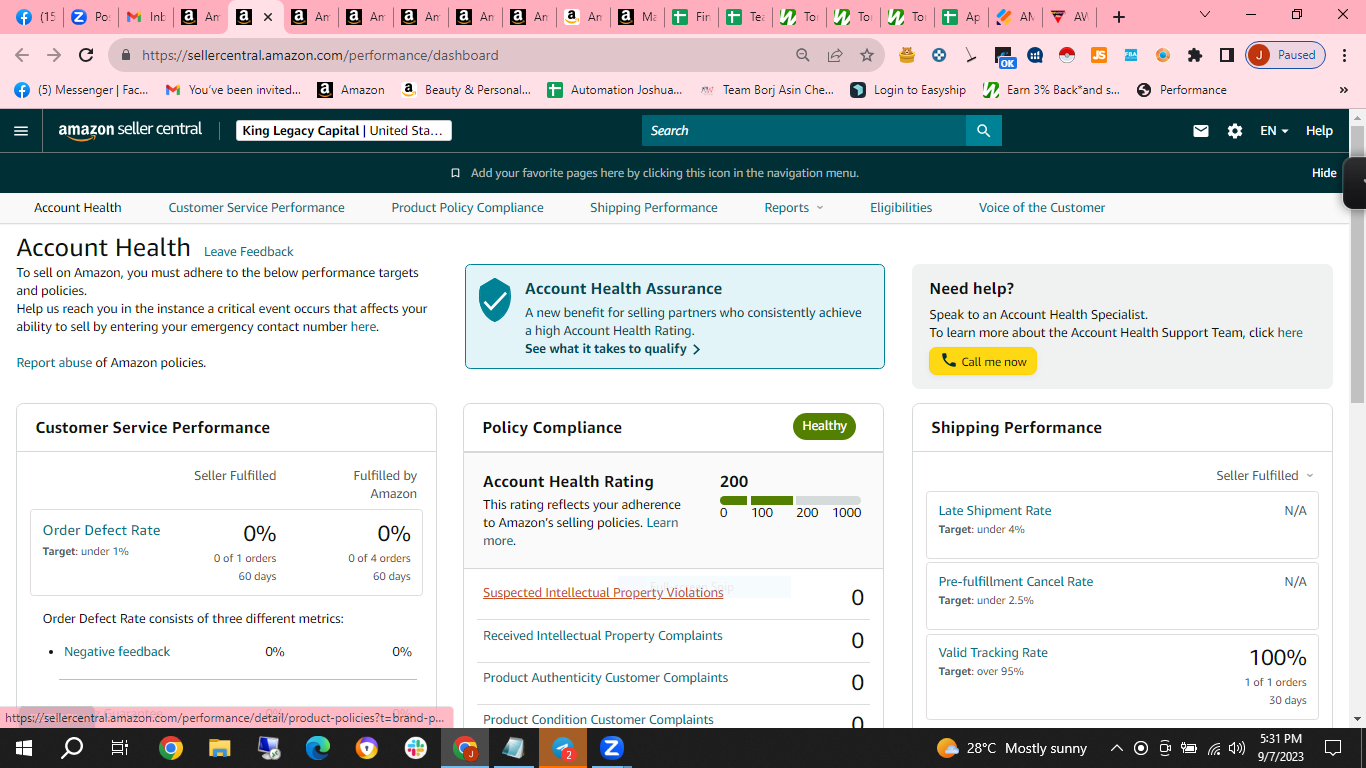Viewport: 1366px width, 768px height.
Task: Open the EN language dropdown
Action: pyautogui.click(x=1274, y=131)
